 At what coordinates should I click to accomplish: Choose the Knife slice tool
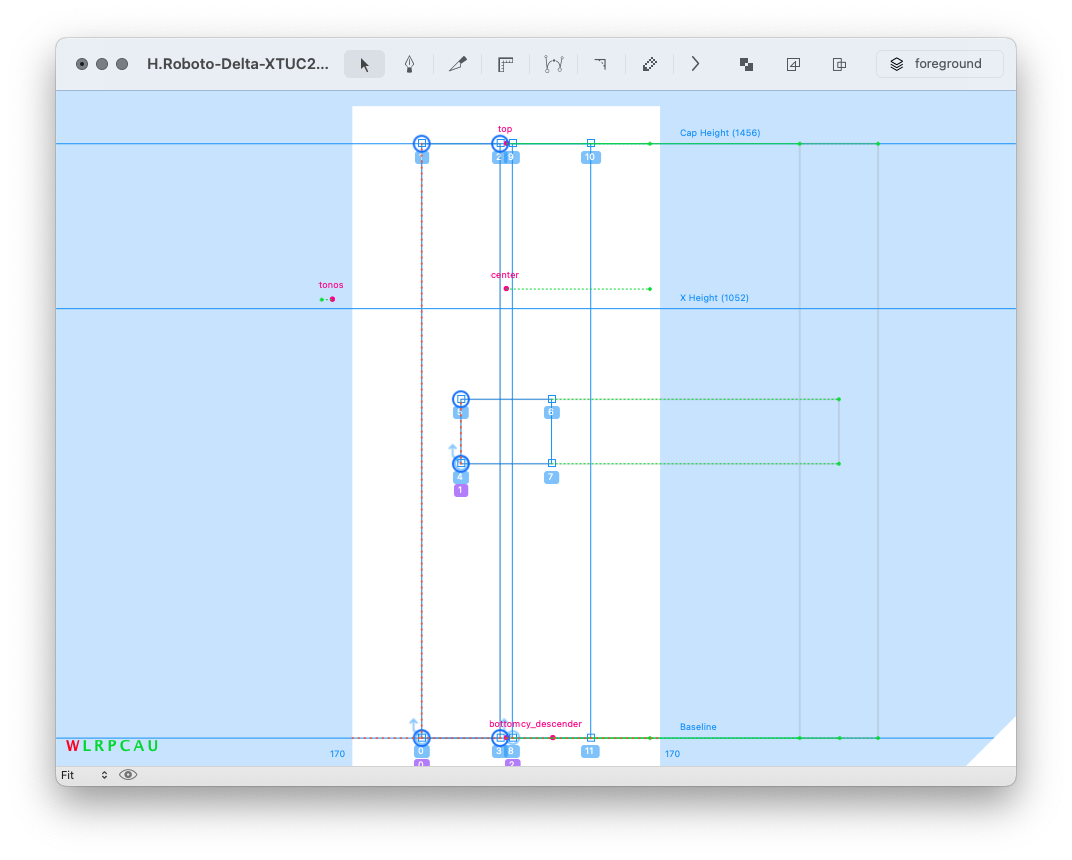point(457,64)
